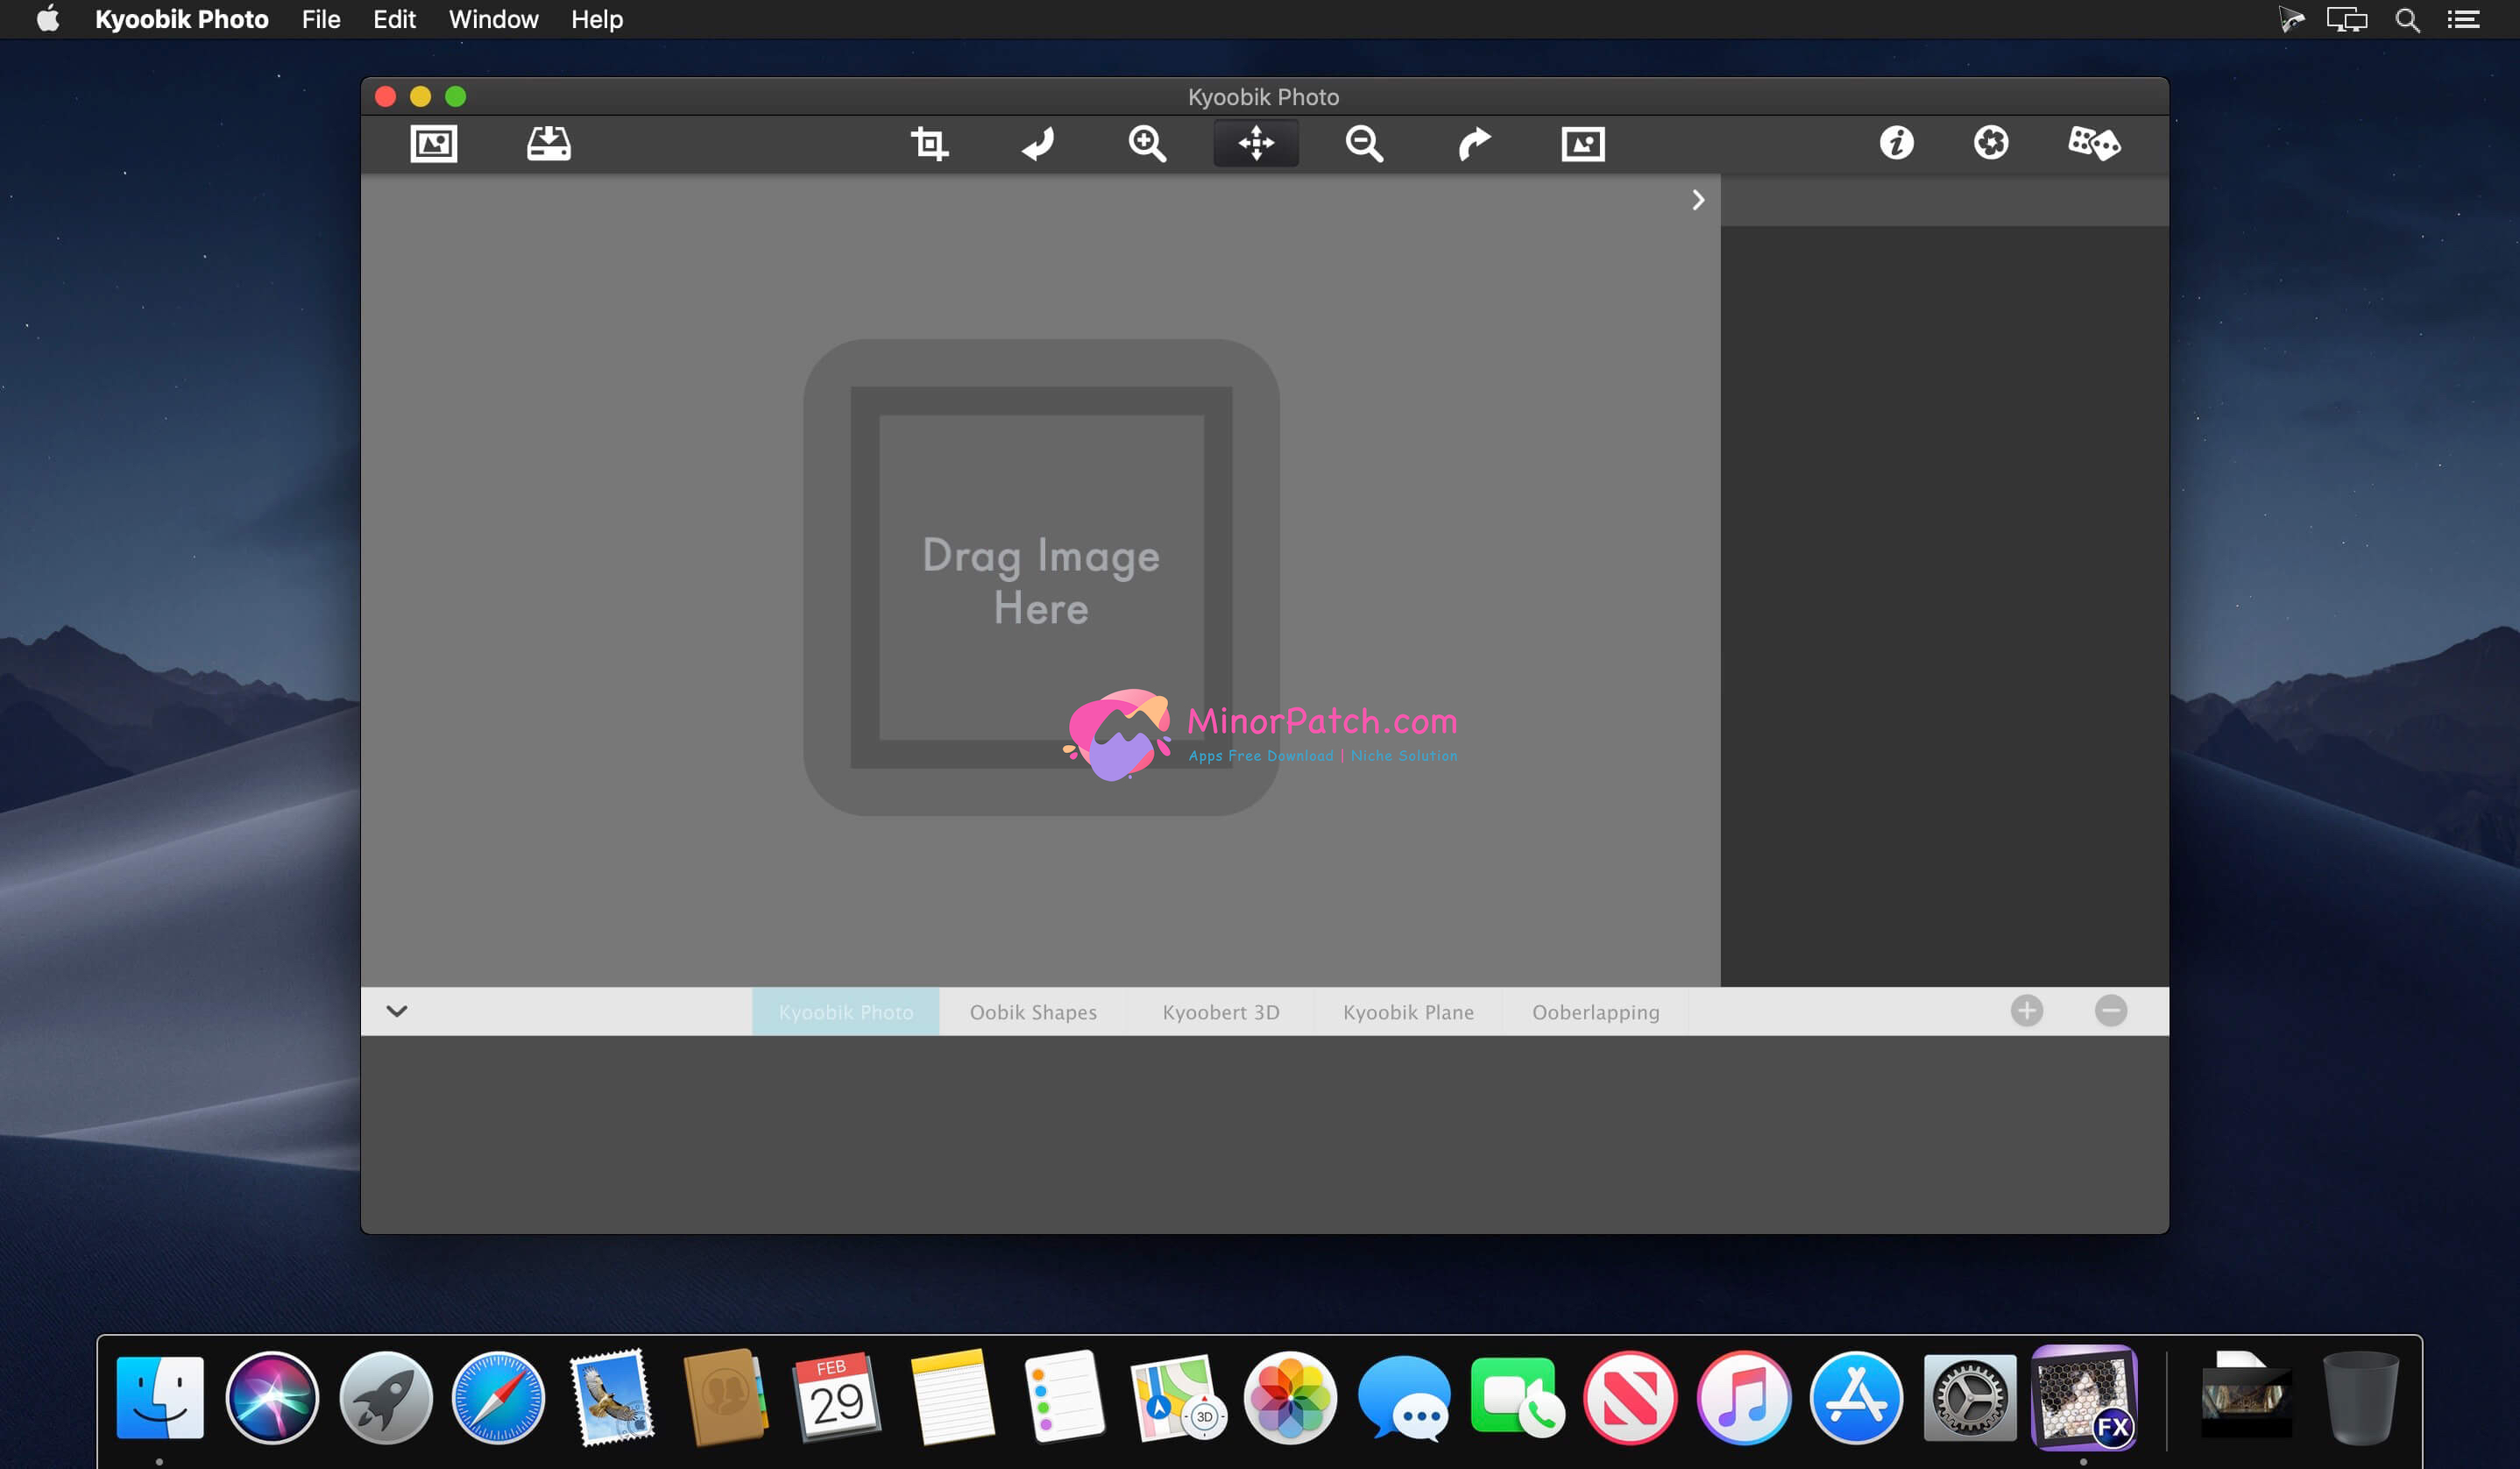Open Notification Center list icon
This screenshot has width=2520, height=1469.
(x=2463, y=19)
